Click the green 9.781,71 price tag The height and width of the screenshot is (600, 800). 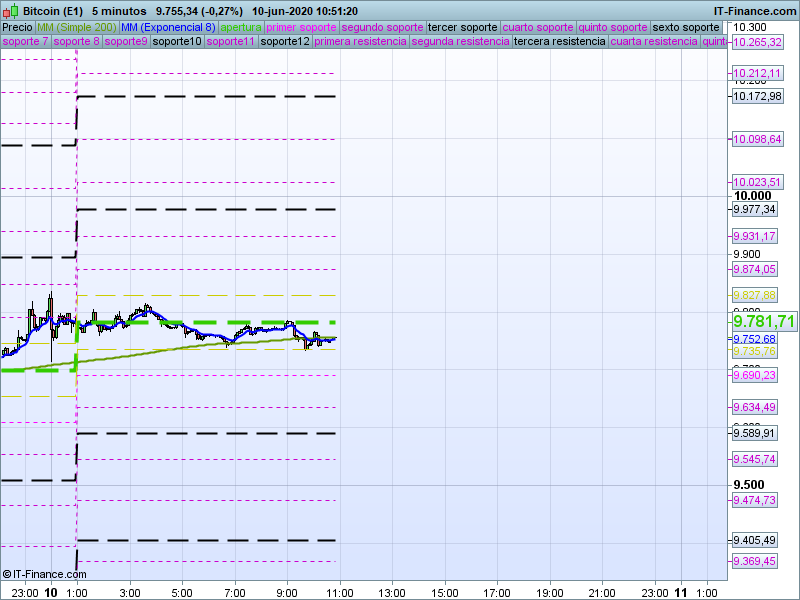pos(764,321)
